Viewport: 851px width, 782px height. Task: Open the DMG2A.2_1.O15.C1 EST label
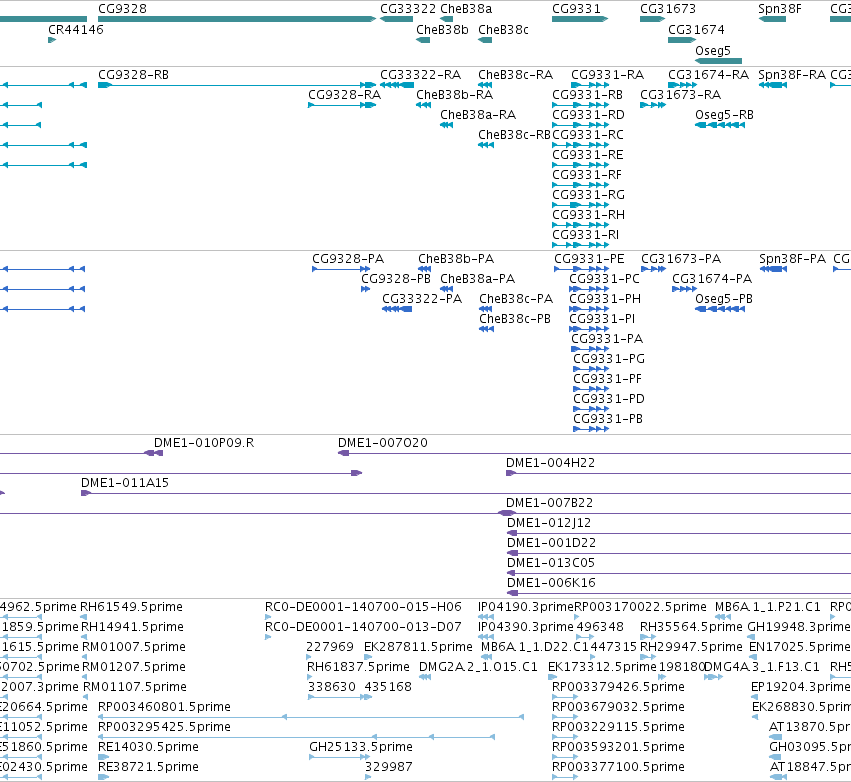(478, 666)
